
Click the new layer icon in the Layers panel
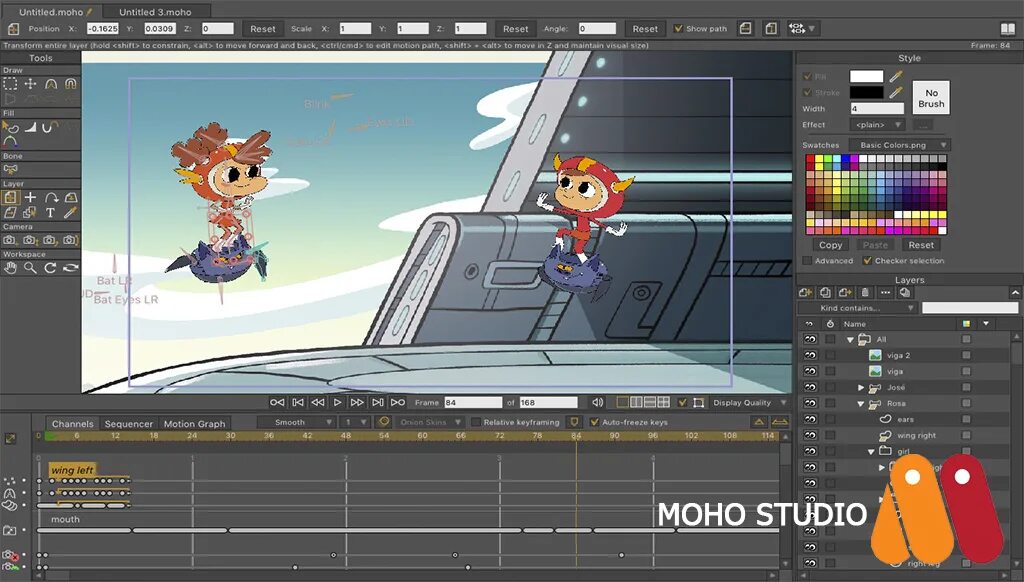805,293
